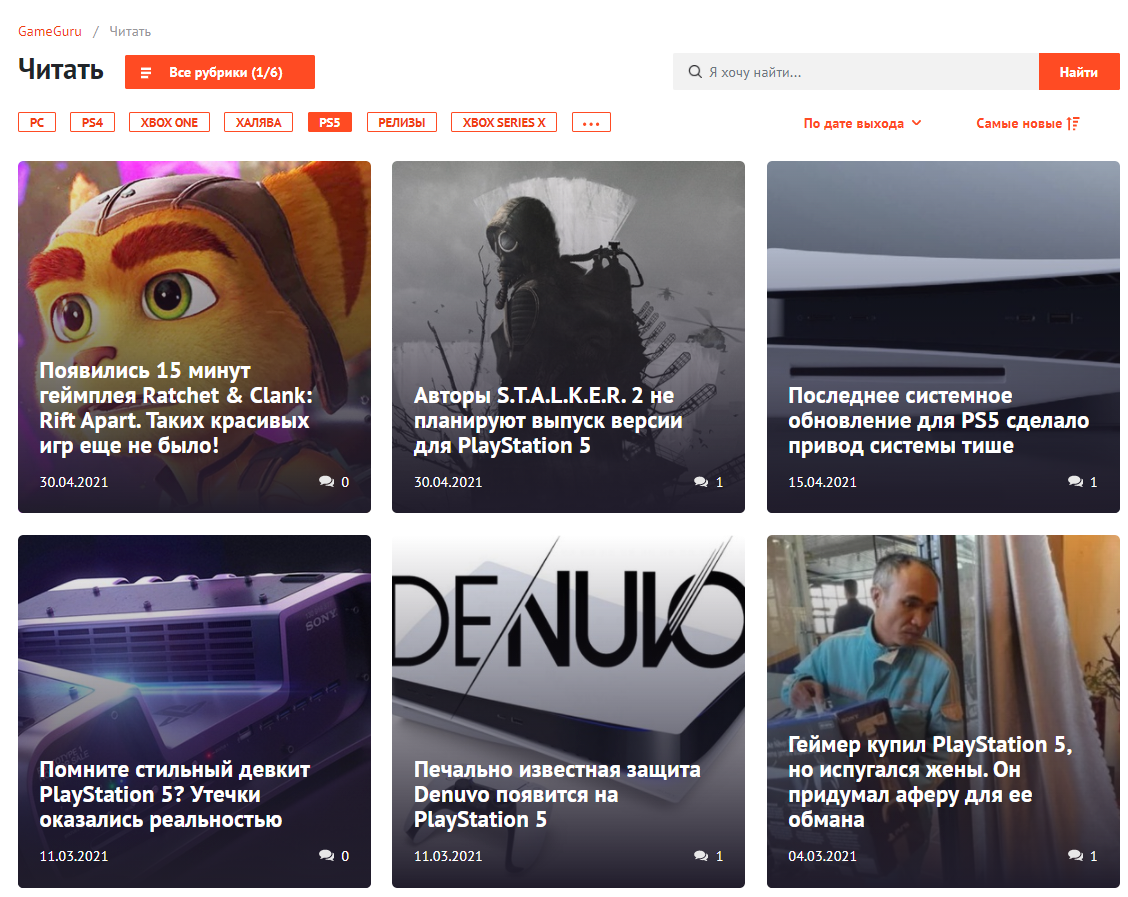Focus the Я хочу найти search field
The height and width of the screenshot is (897, 1128).
tap(856, 72)
